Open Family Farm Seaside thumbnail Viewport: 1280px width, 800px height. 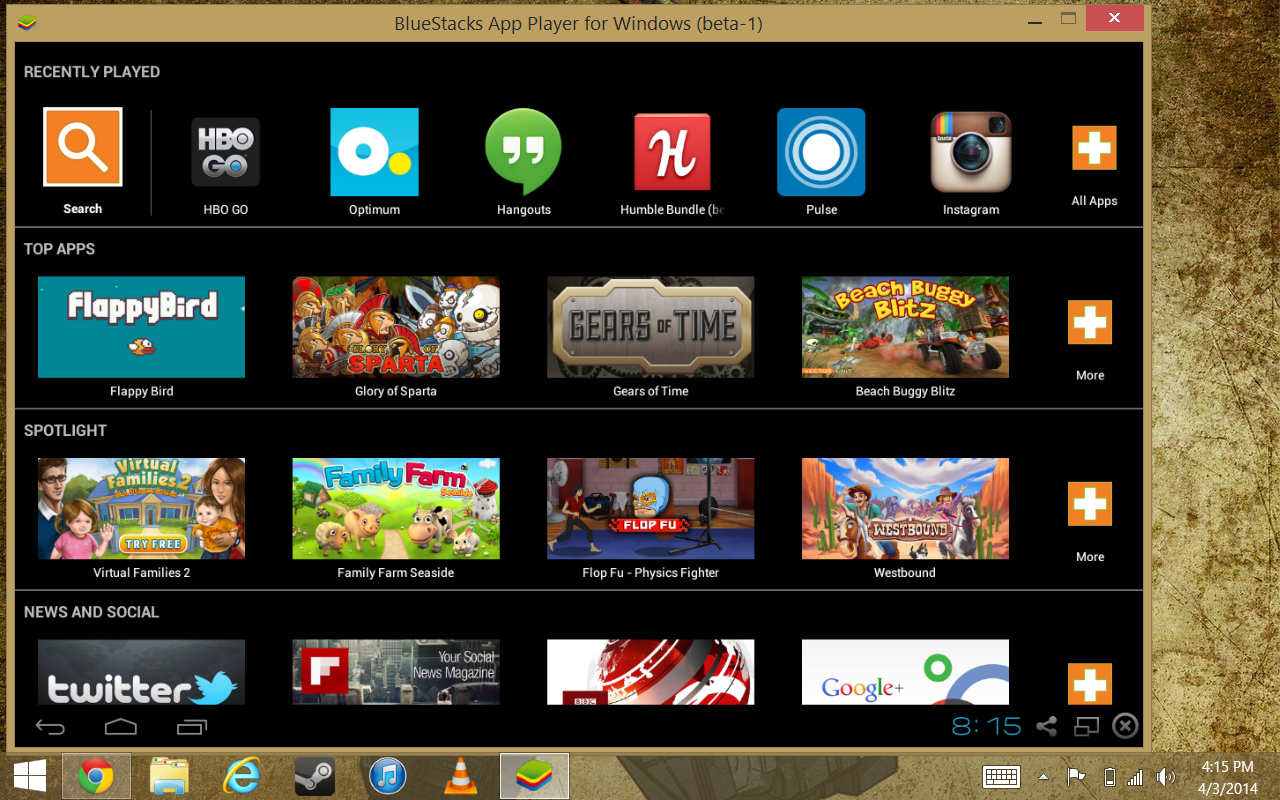coord(396,509)
